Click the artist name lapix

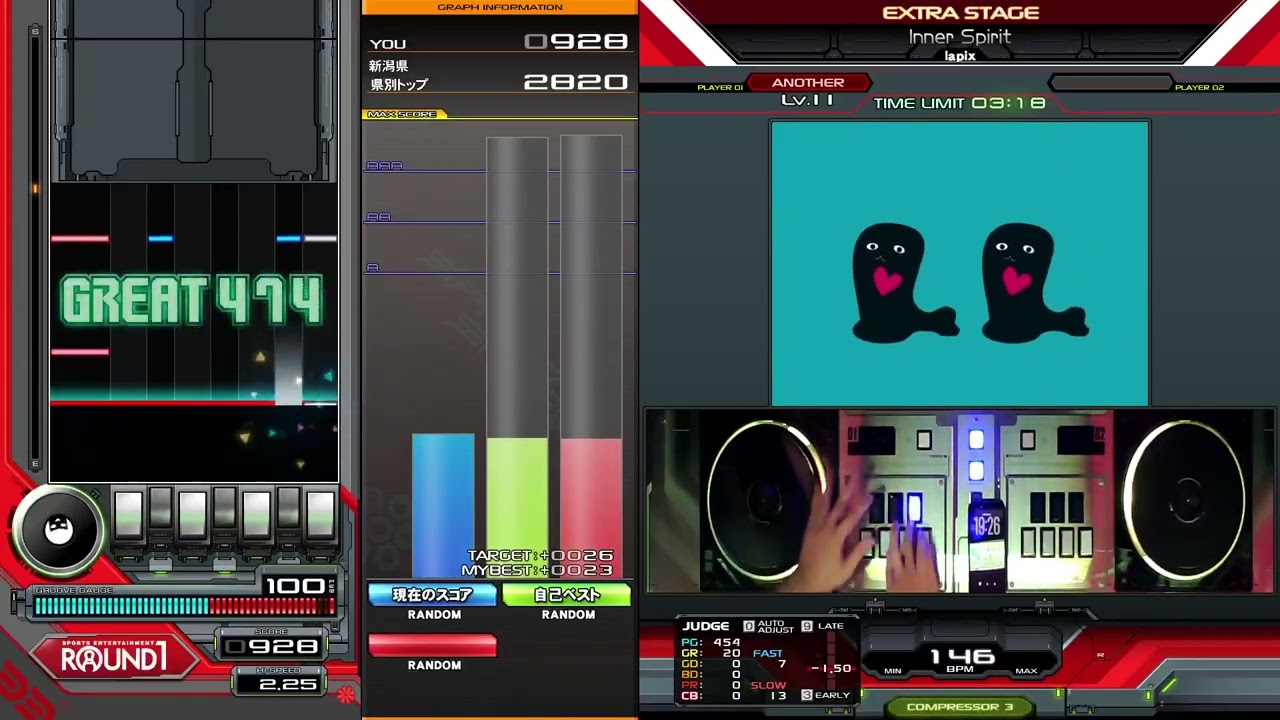coord(959,56)
